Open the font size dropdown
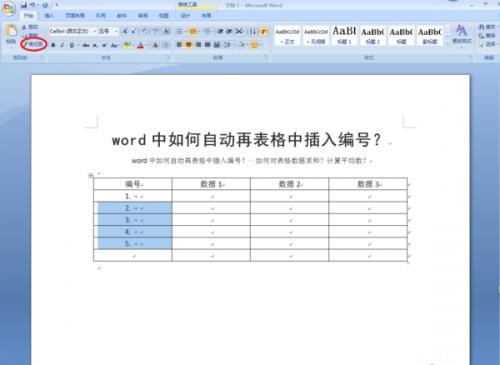Screen dimensions: 500x365 [x=116, y=31]
